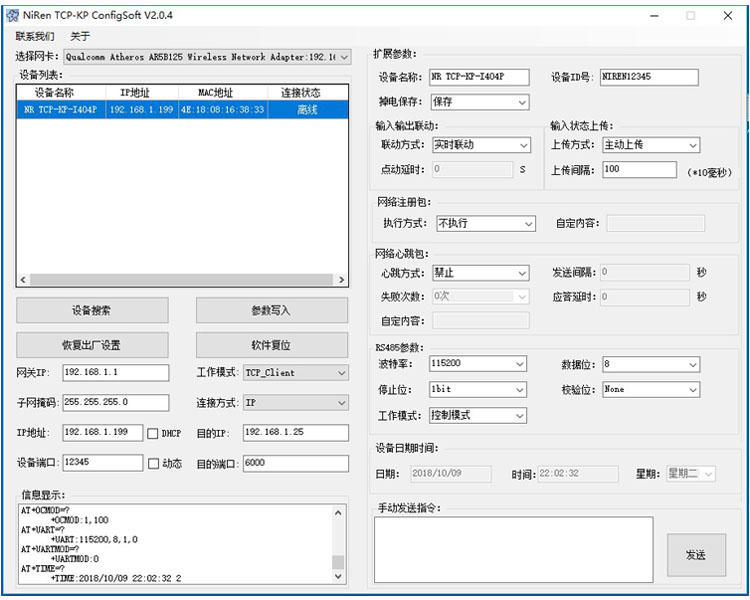The height and width of the screenshot is (600, 750).
Task: Toggle the 动态 port checkbox
Action: [153, 464]
